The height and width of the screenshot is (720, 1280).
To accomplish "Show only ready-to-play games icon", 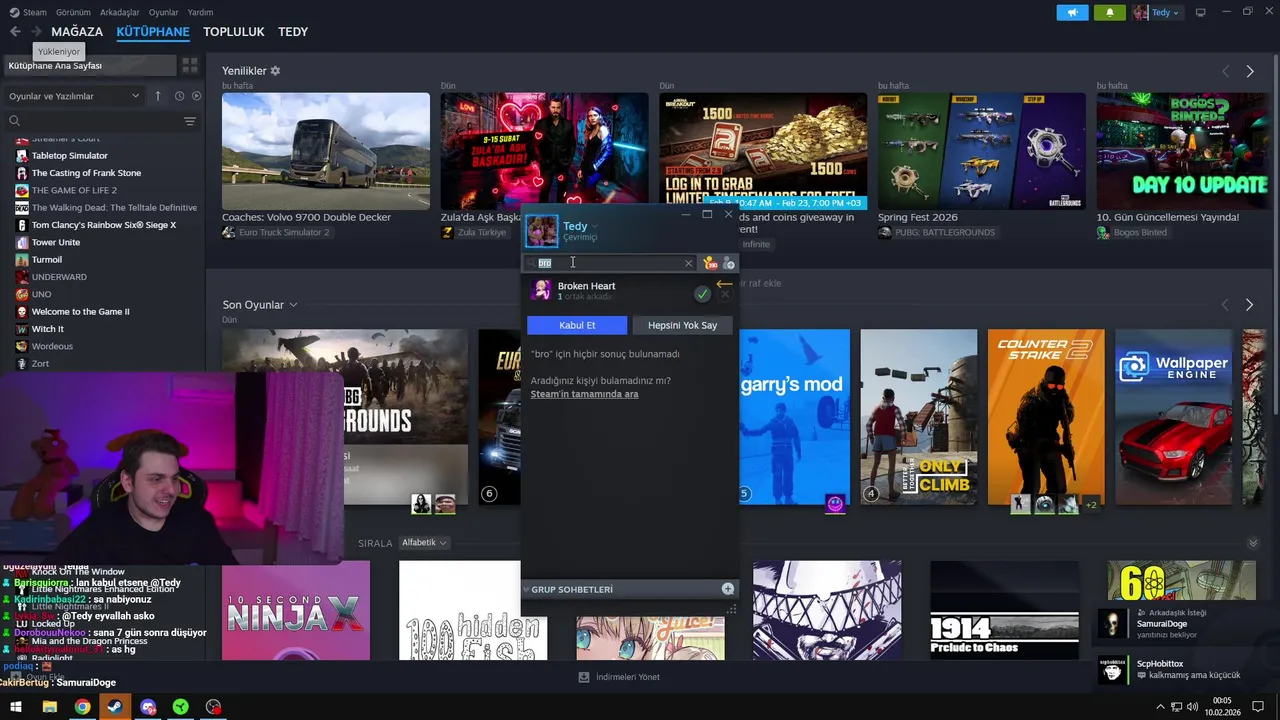I will point(196,96).
